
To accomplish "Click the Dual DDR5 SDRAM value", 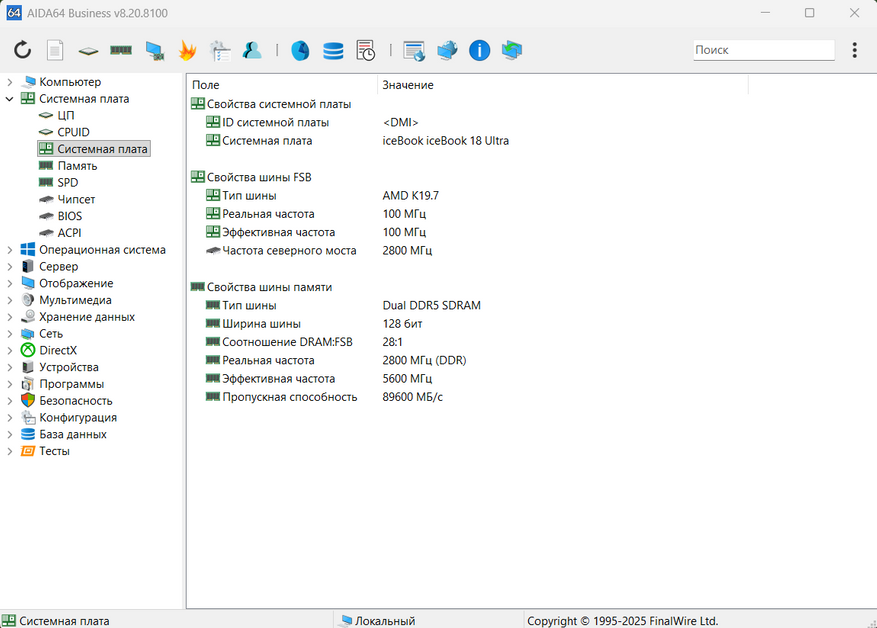I will point(431,305).
